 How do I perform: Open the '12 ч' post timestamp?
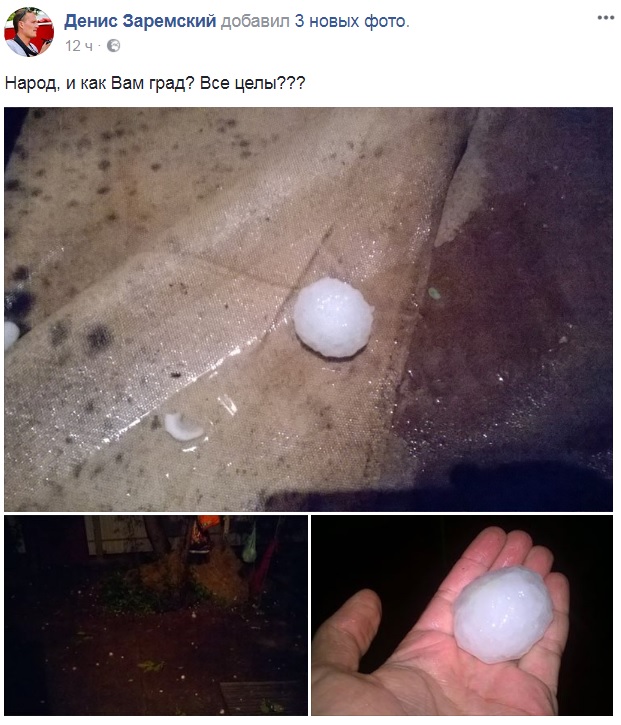tap(79, 46)
